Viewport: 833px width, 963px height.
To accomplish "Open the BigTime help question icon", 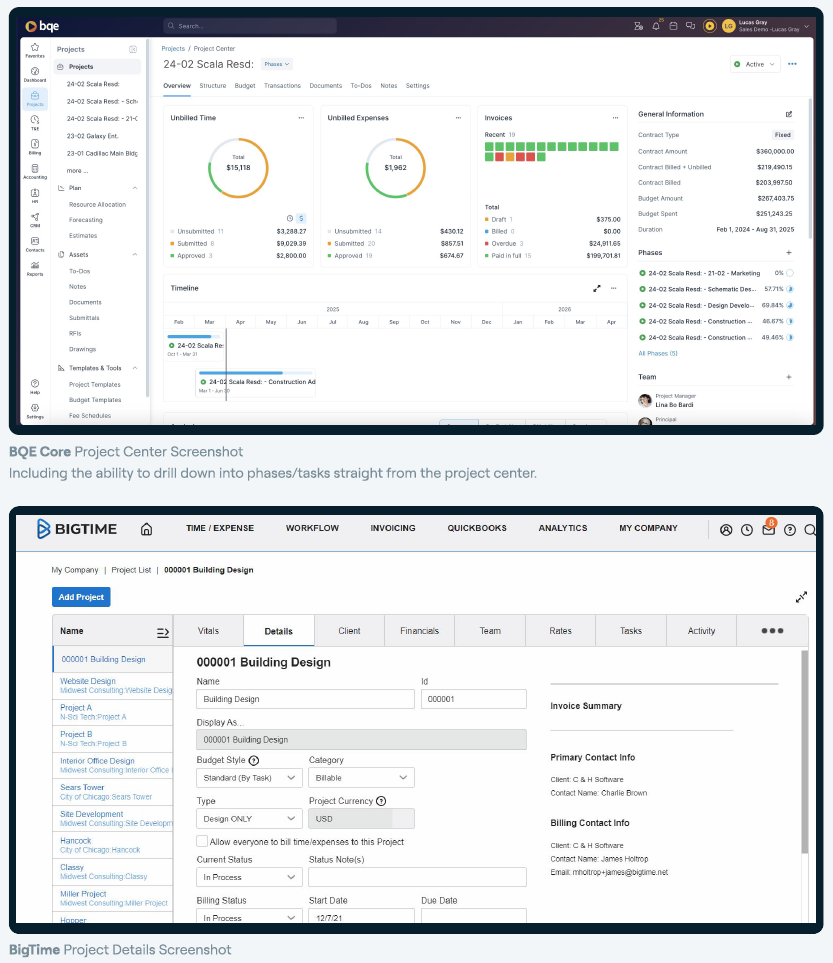I will (x=790, y=530).
